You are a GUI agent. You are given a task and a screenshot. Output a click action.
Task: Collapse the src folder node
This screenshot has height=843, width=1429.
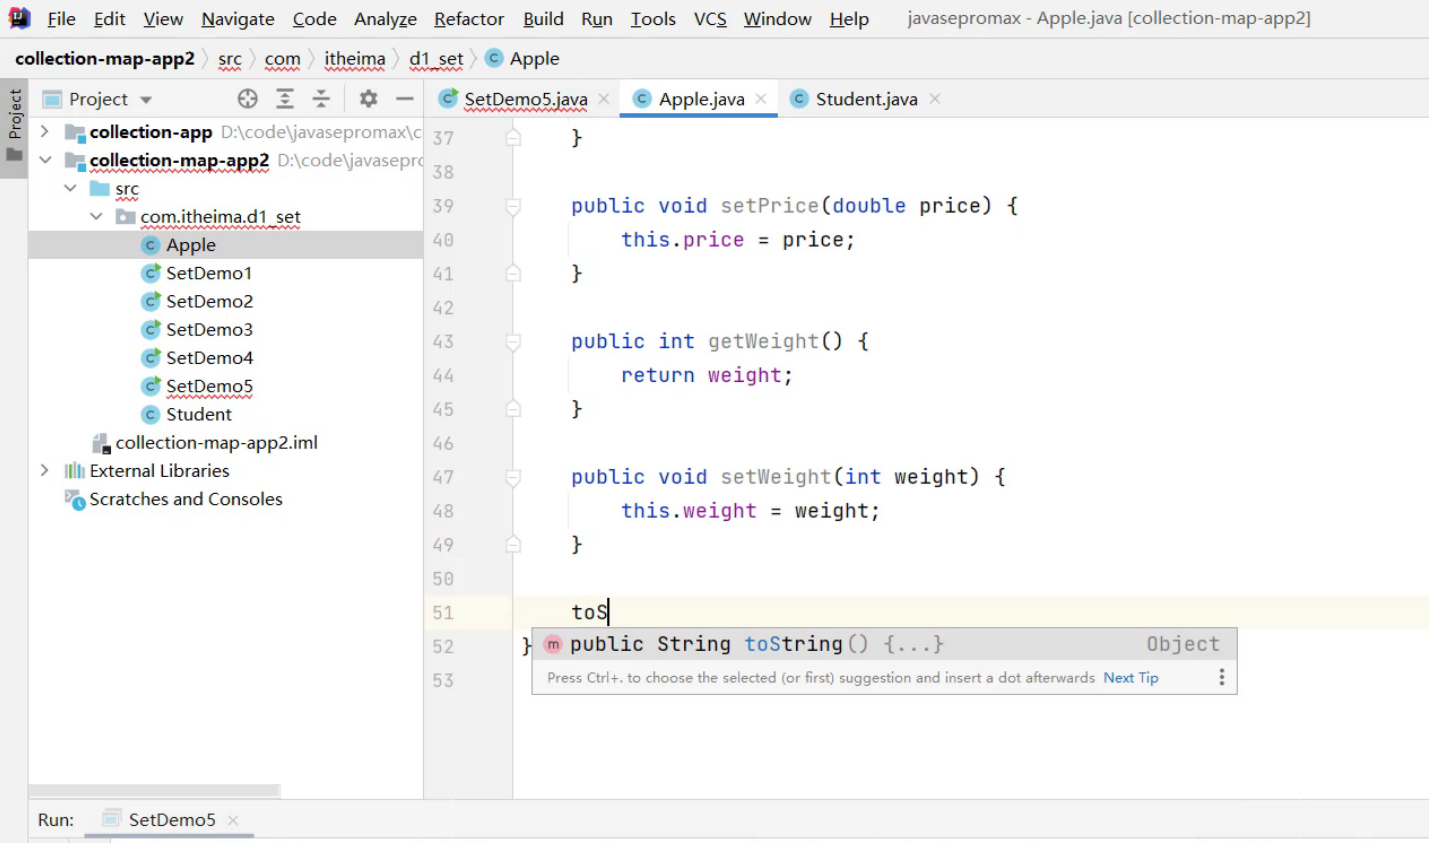(x=70, y=188)
